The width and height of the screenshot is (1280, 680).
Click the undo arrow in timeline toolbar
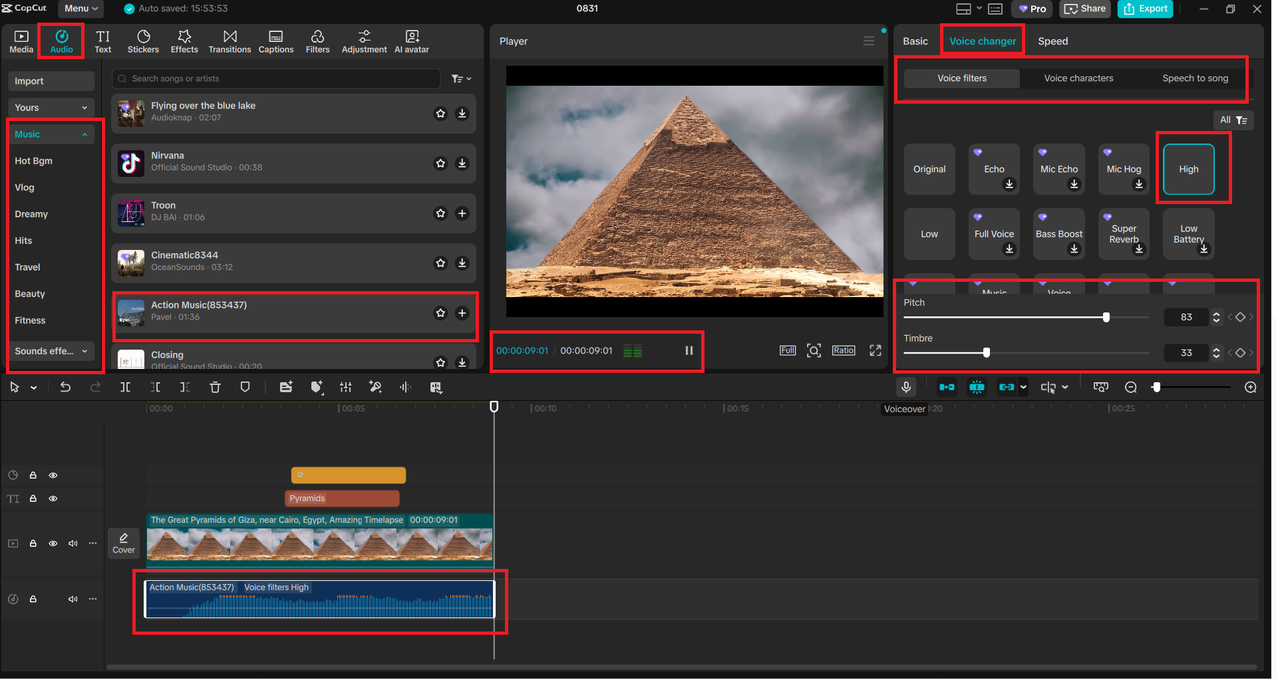pos(65,387)
